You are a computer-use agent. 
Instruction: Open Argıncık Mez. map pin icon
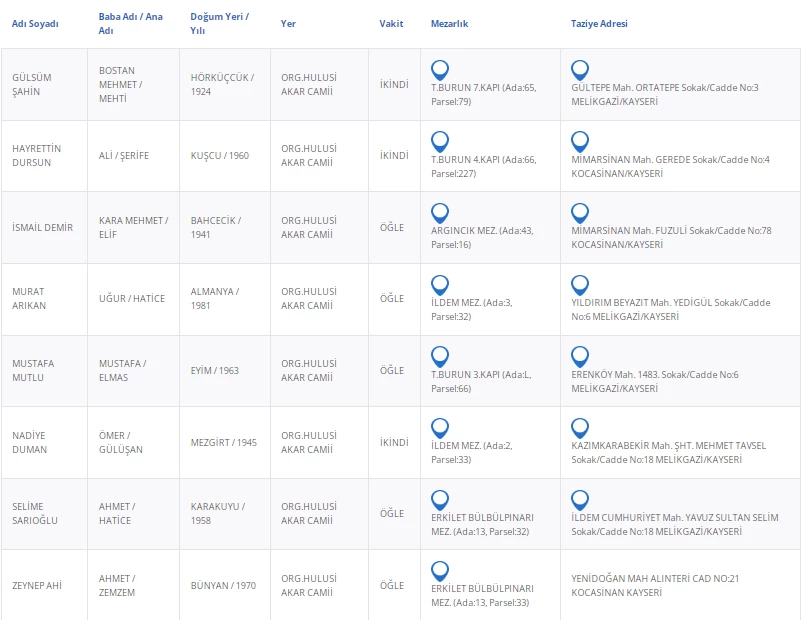[439, 213]
